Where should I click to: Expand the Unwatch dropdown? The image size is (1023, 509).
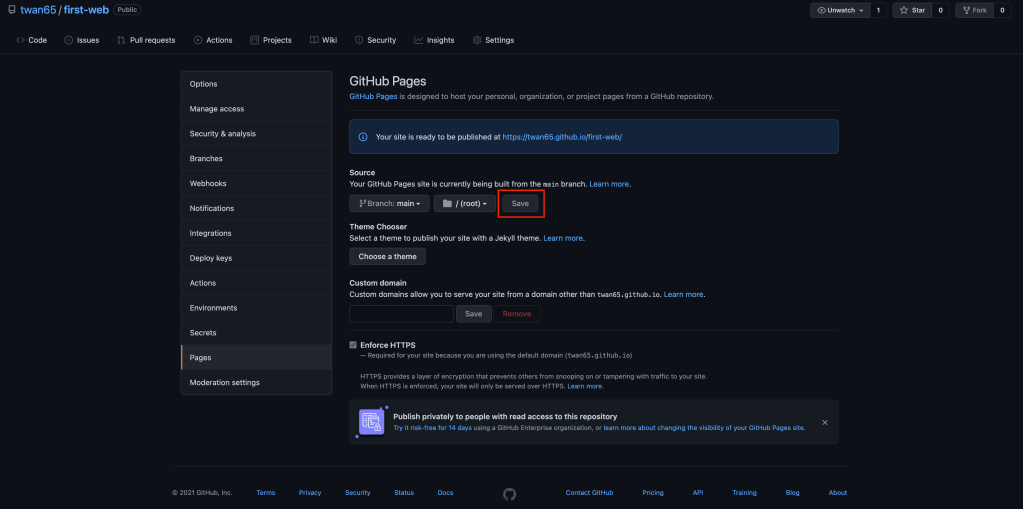click(x=840, y=10)
